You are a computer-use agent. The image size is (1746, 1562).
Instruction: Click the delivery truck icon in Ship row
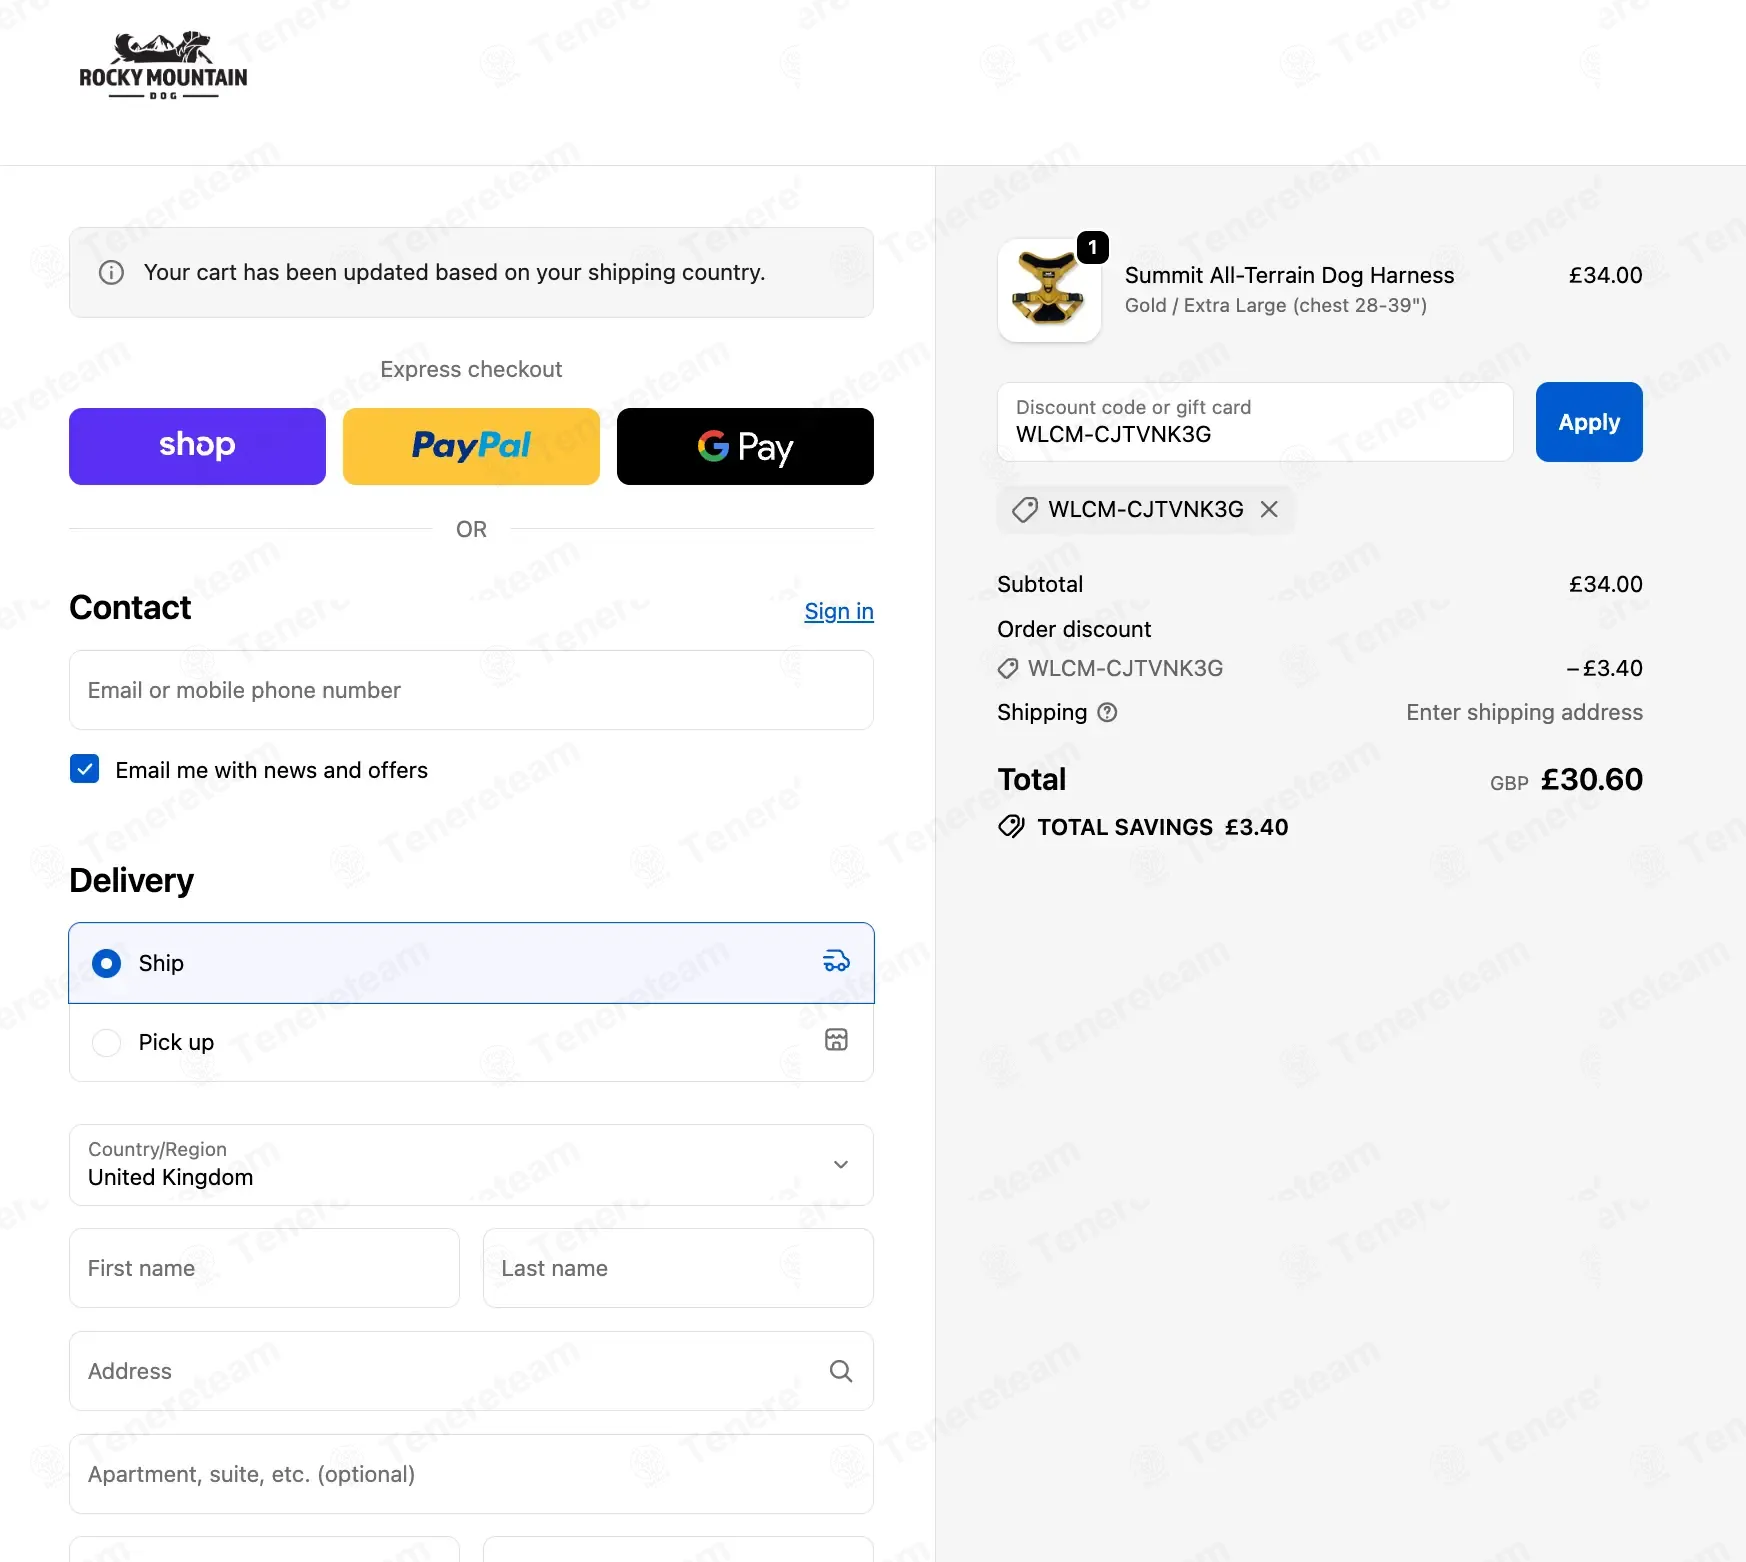[836, 962]
